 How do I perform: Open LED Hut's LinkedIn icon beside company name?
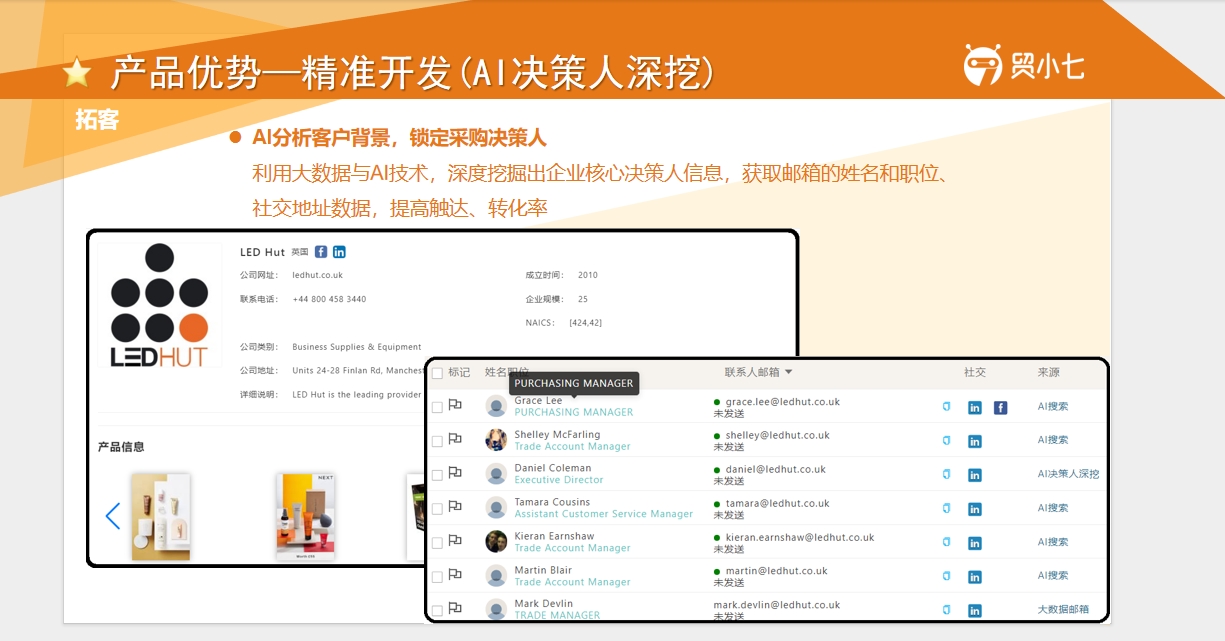tap(339, 252)
